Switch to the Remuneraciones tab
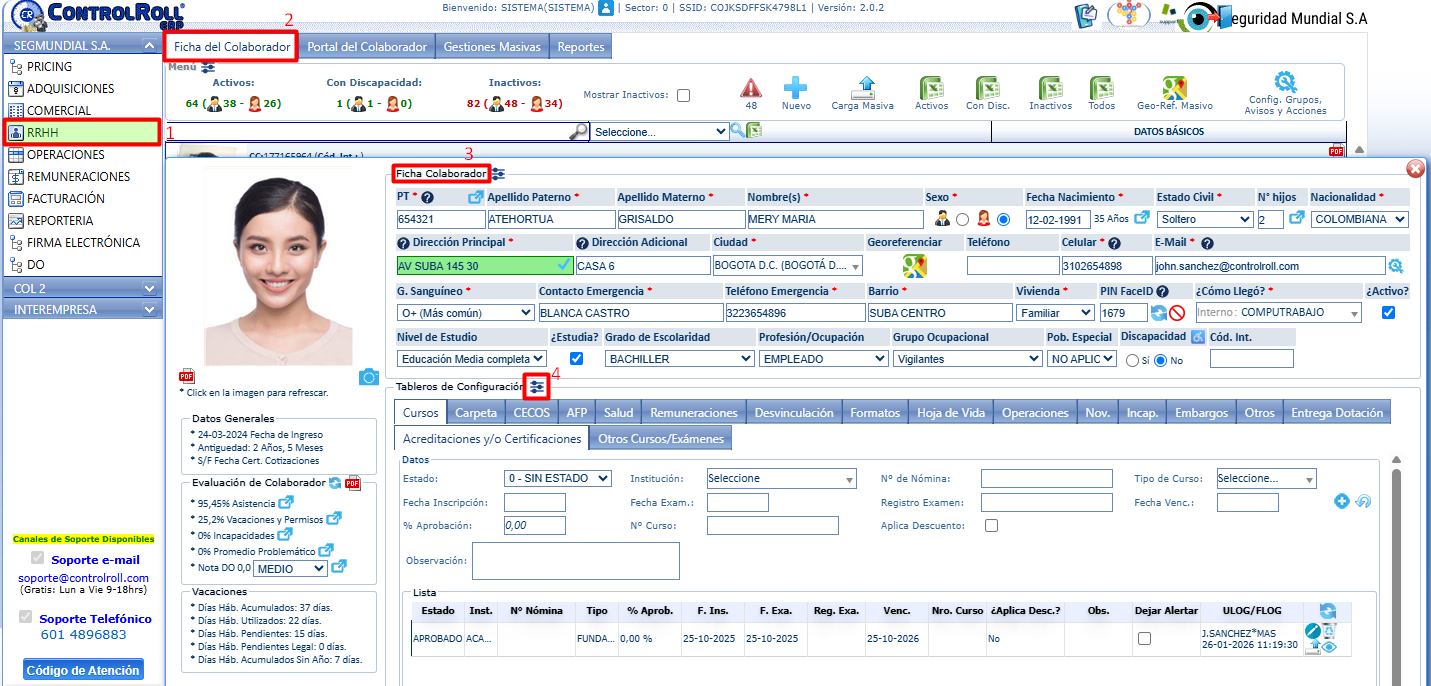 coord(693,412)
